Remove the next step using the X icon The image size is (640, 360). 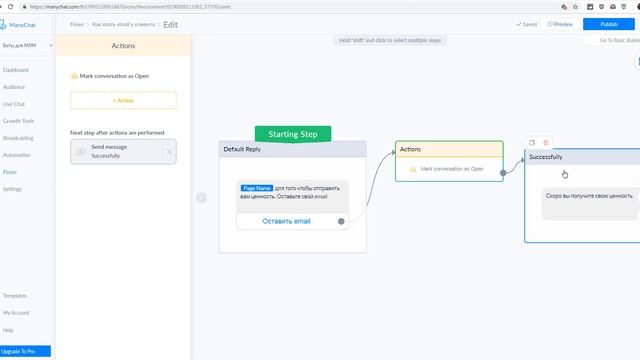169,151
